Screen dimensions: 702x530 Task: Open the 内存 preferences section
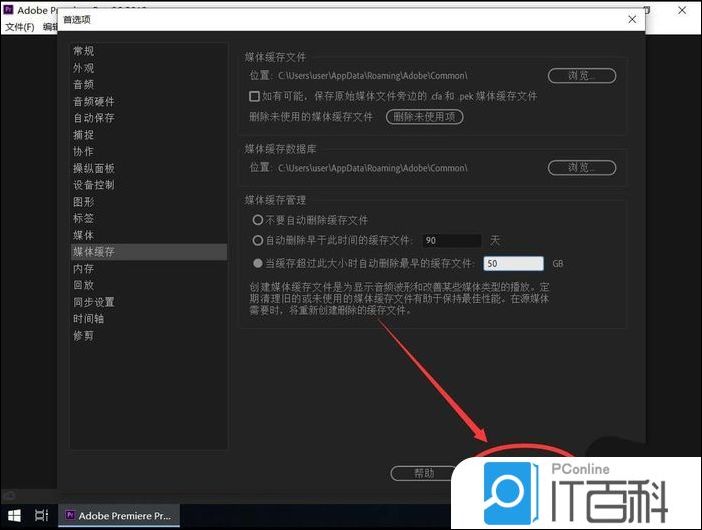tap(84, 269)
